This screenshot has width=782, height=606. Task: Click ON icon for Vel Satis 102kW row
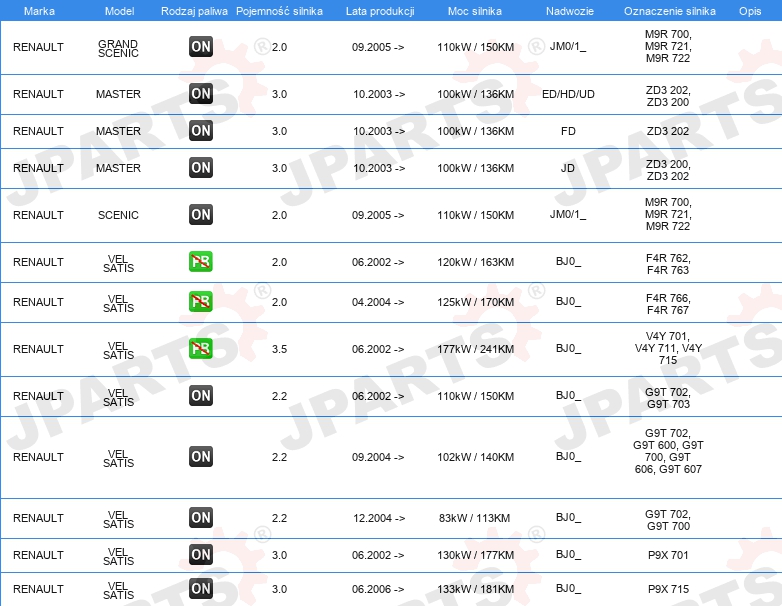coord(201,456)
